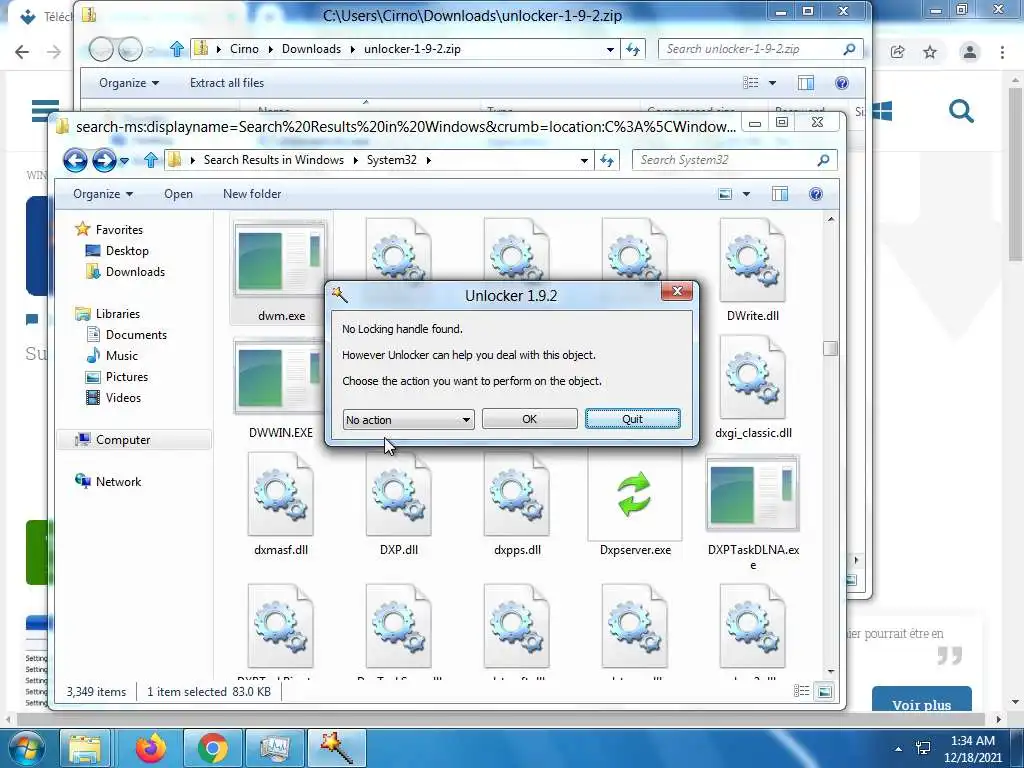Viewport: 1024px width, 768px height.
Task: Go back in System32 explorer window
Action: point(75,160)
